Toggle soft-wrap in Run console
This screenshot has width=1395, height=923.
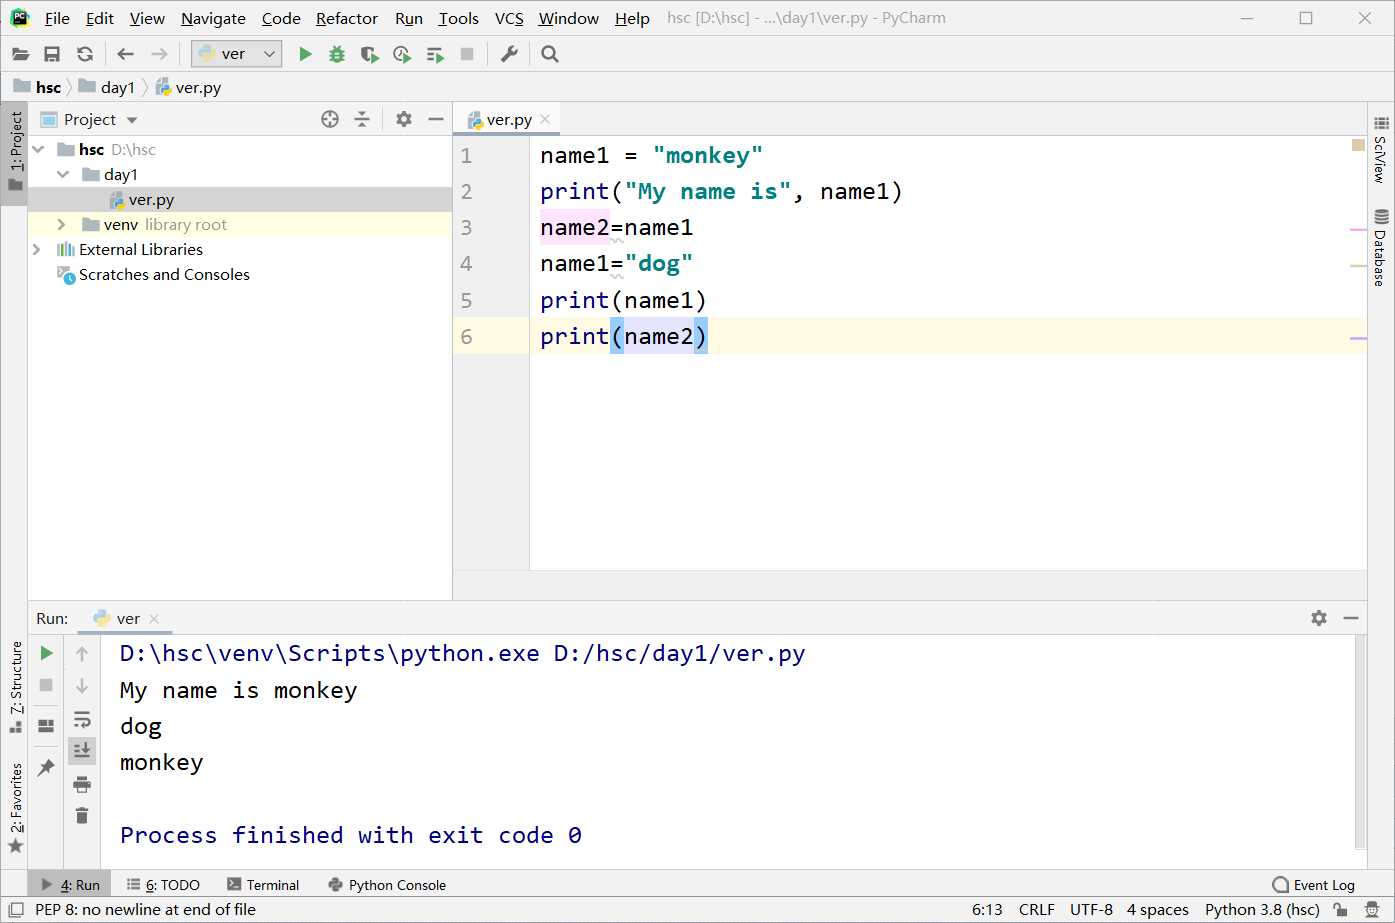coord(82,719)
